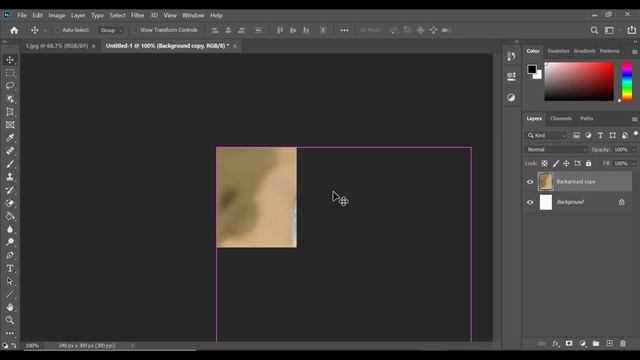The height and width of the screenshot is (360, 640).
Task: Open the Opacity slider dropdown
Action: [x=634, y=150]
